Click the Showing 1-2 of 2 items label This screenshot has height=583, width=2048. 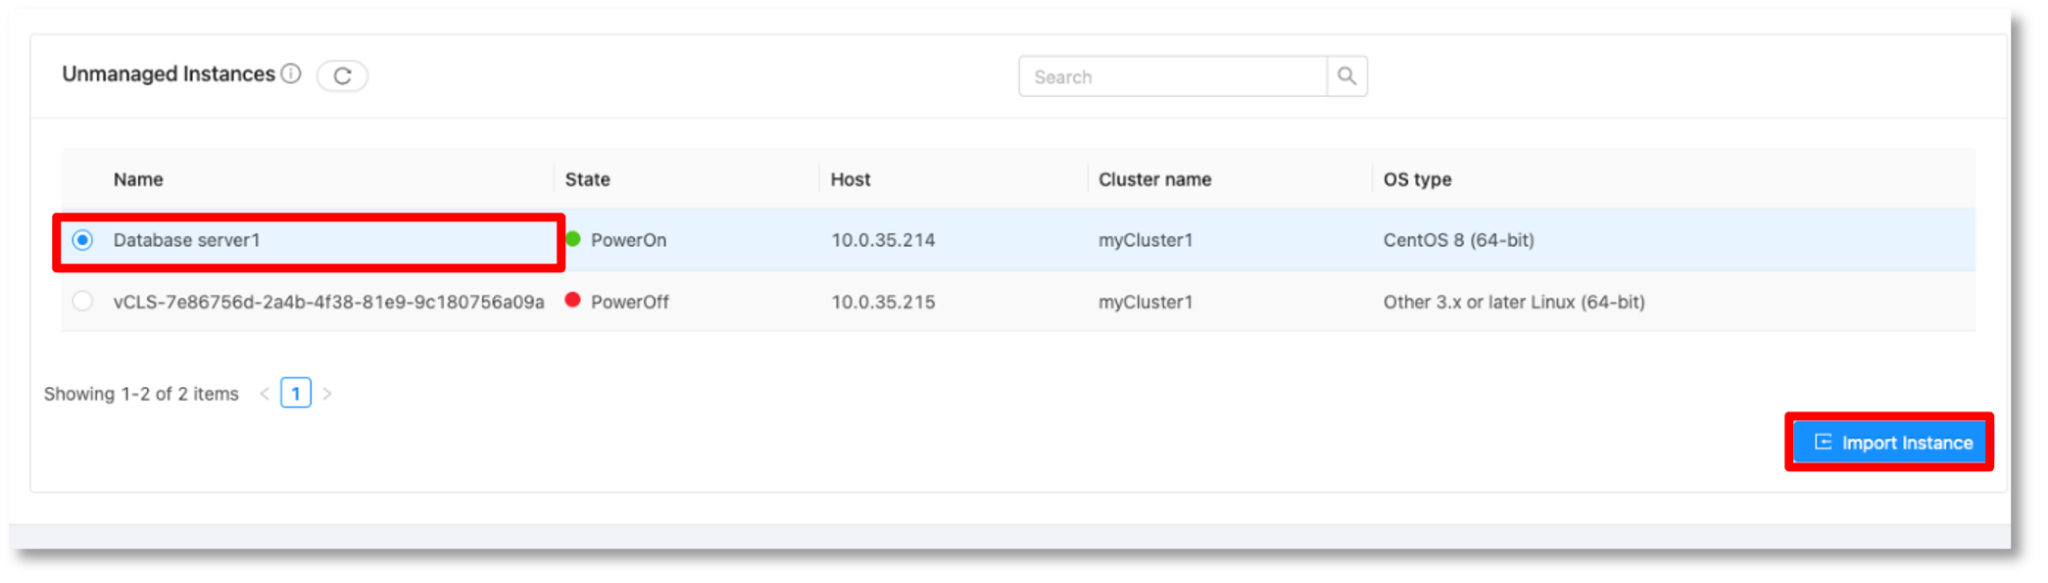coord(140,393)
